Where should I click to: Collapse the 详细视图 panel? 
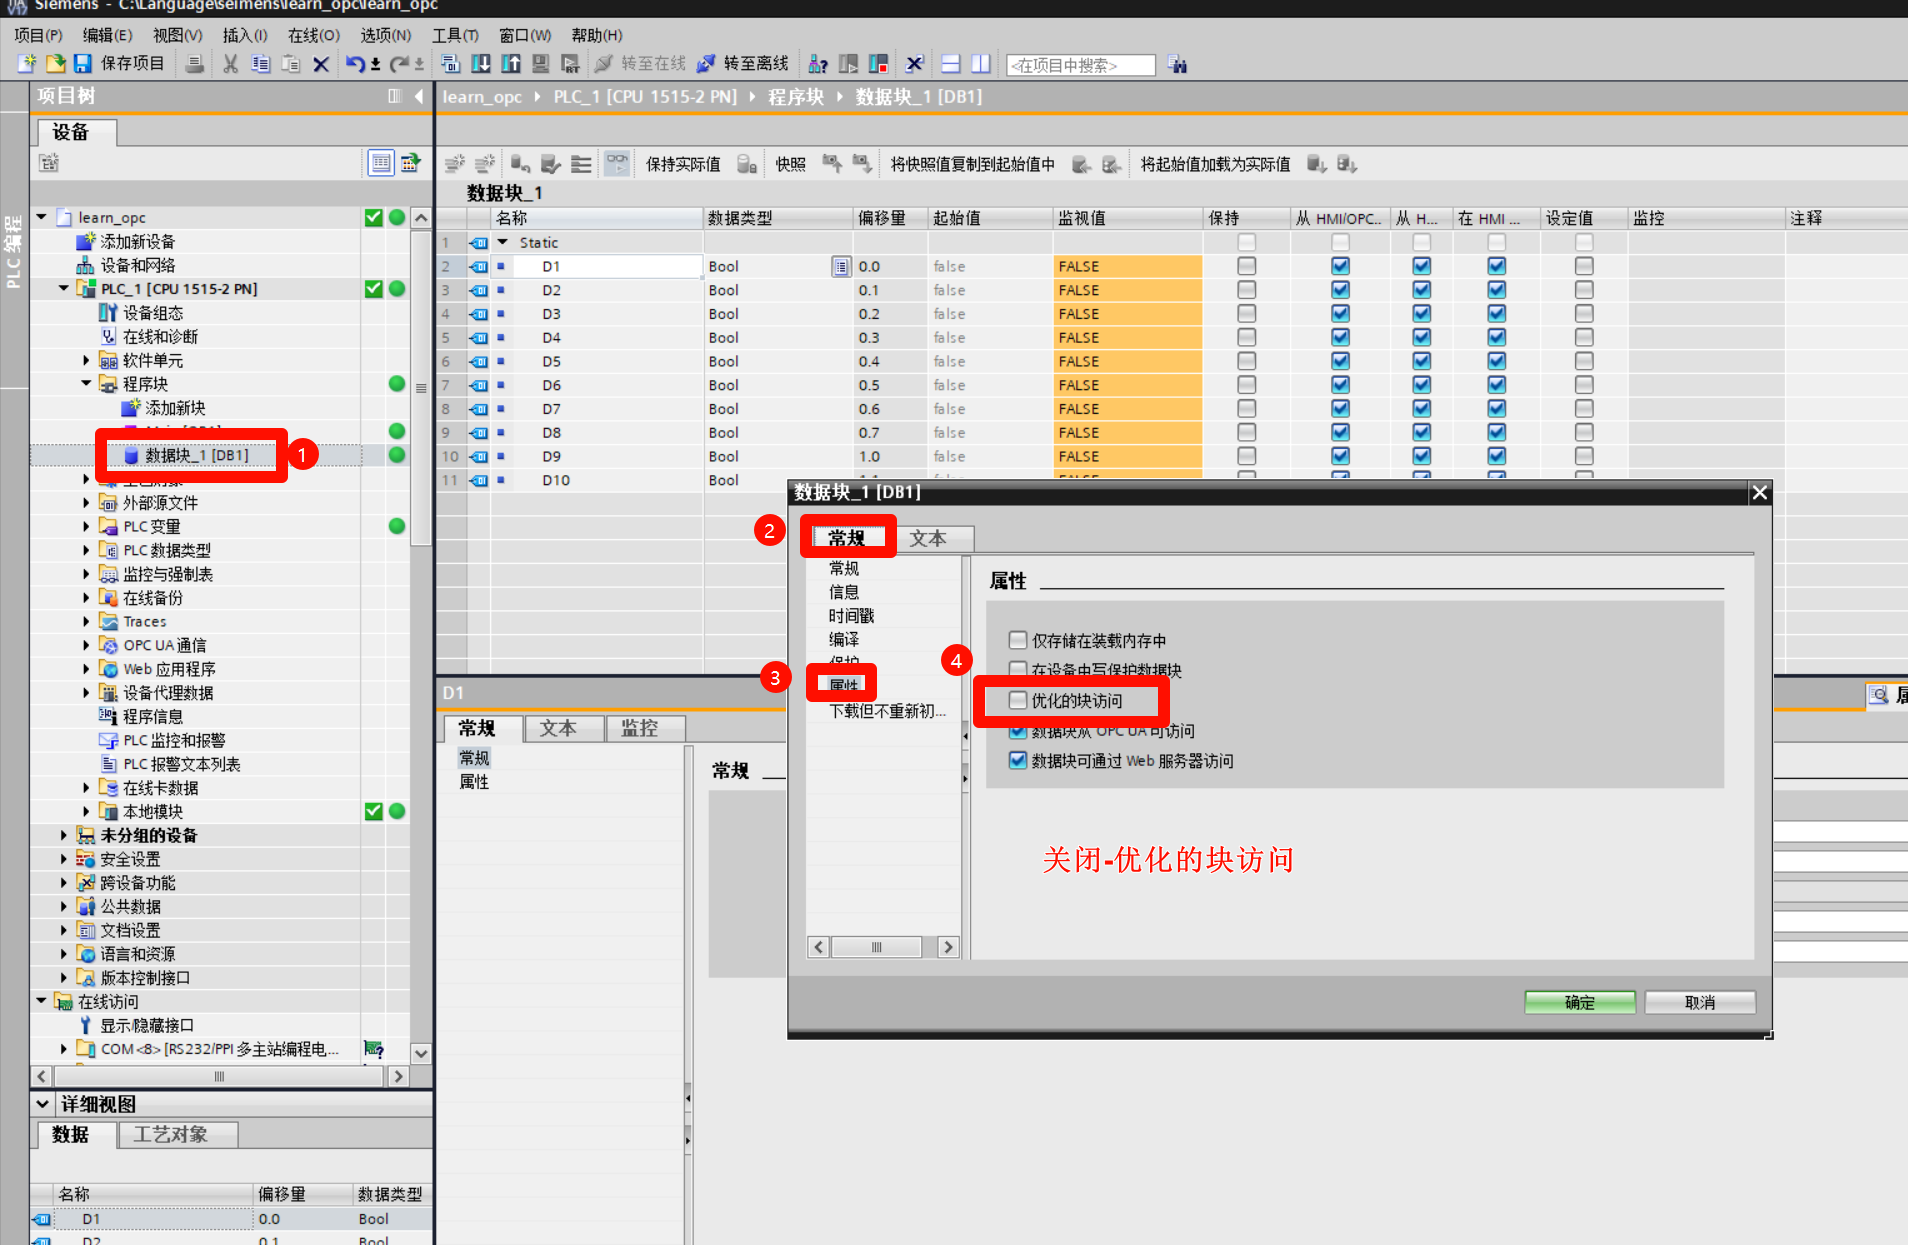[43, 1104]
